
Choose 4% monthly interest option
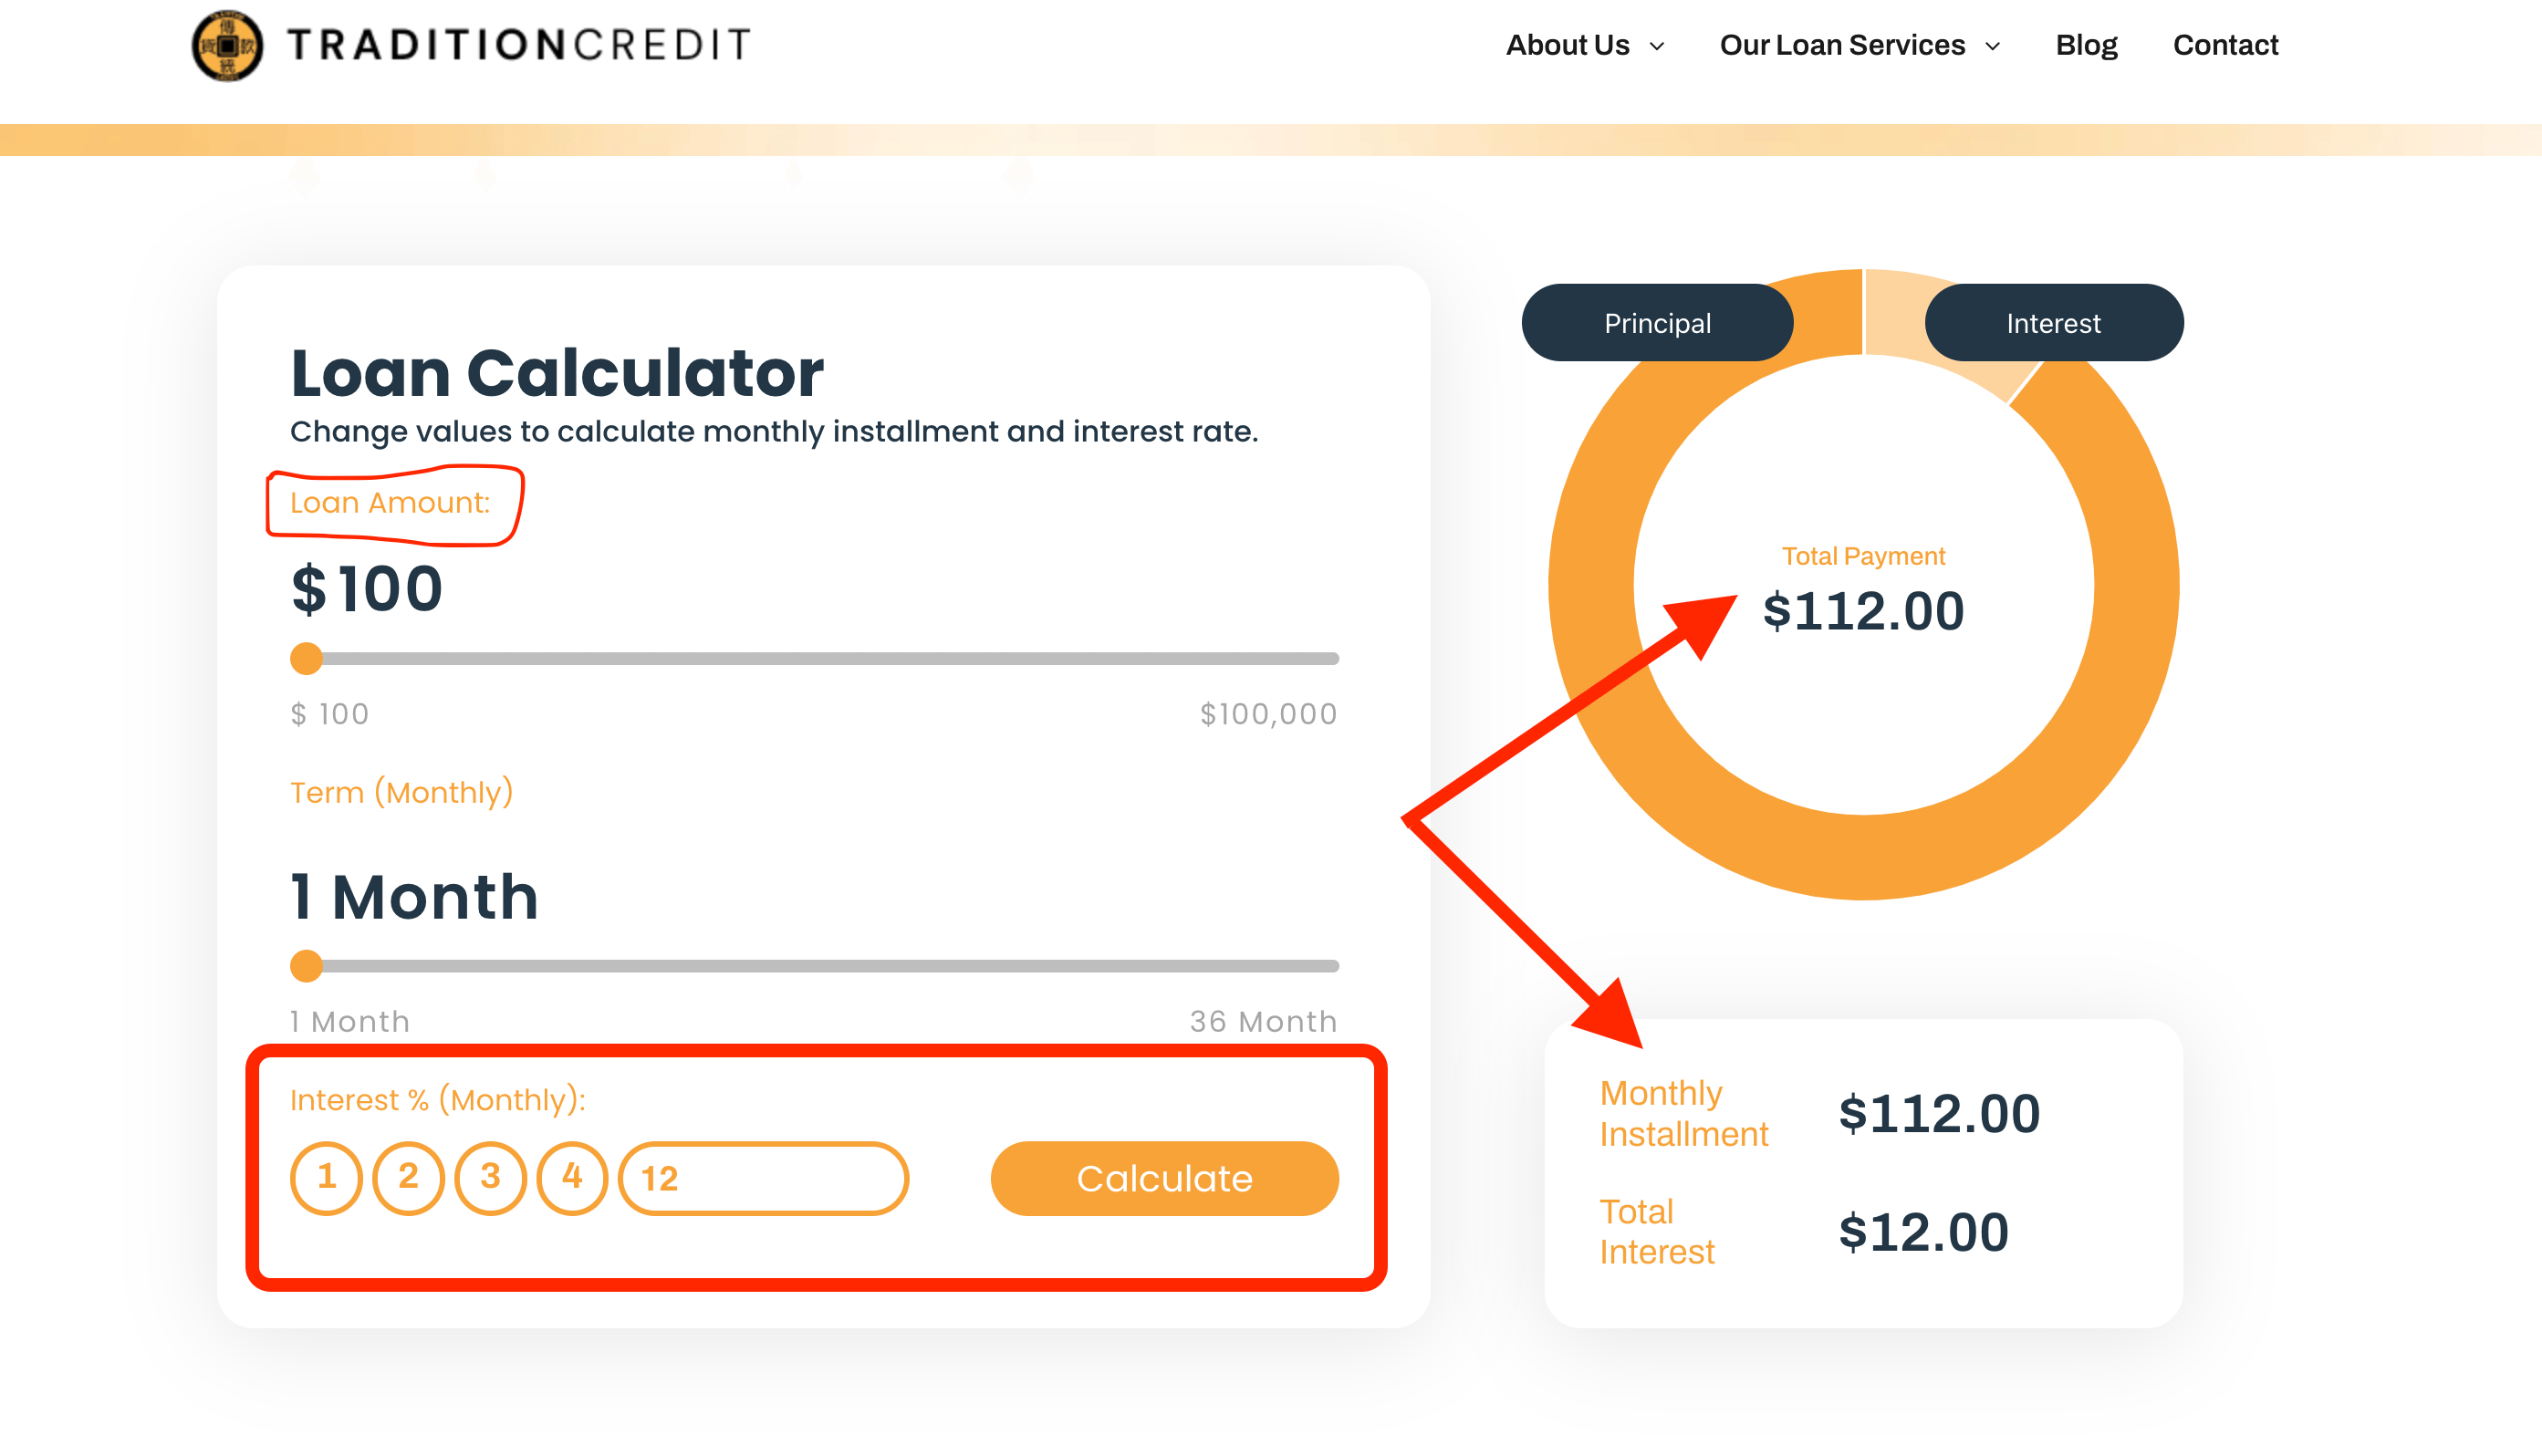[x=572, y=1178]
